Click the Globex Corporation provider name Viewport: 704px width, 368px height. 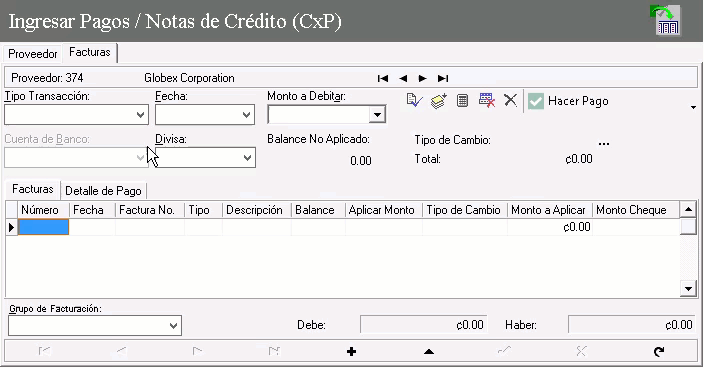pos(189,78)
